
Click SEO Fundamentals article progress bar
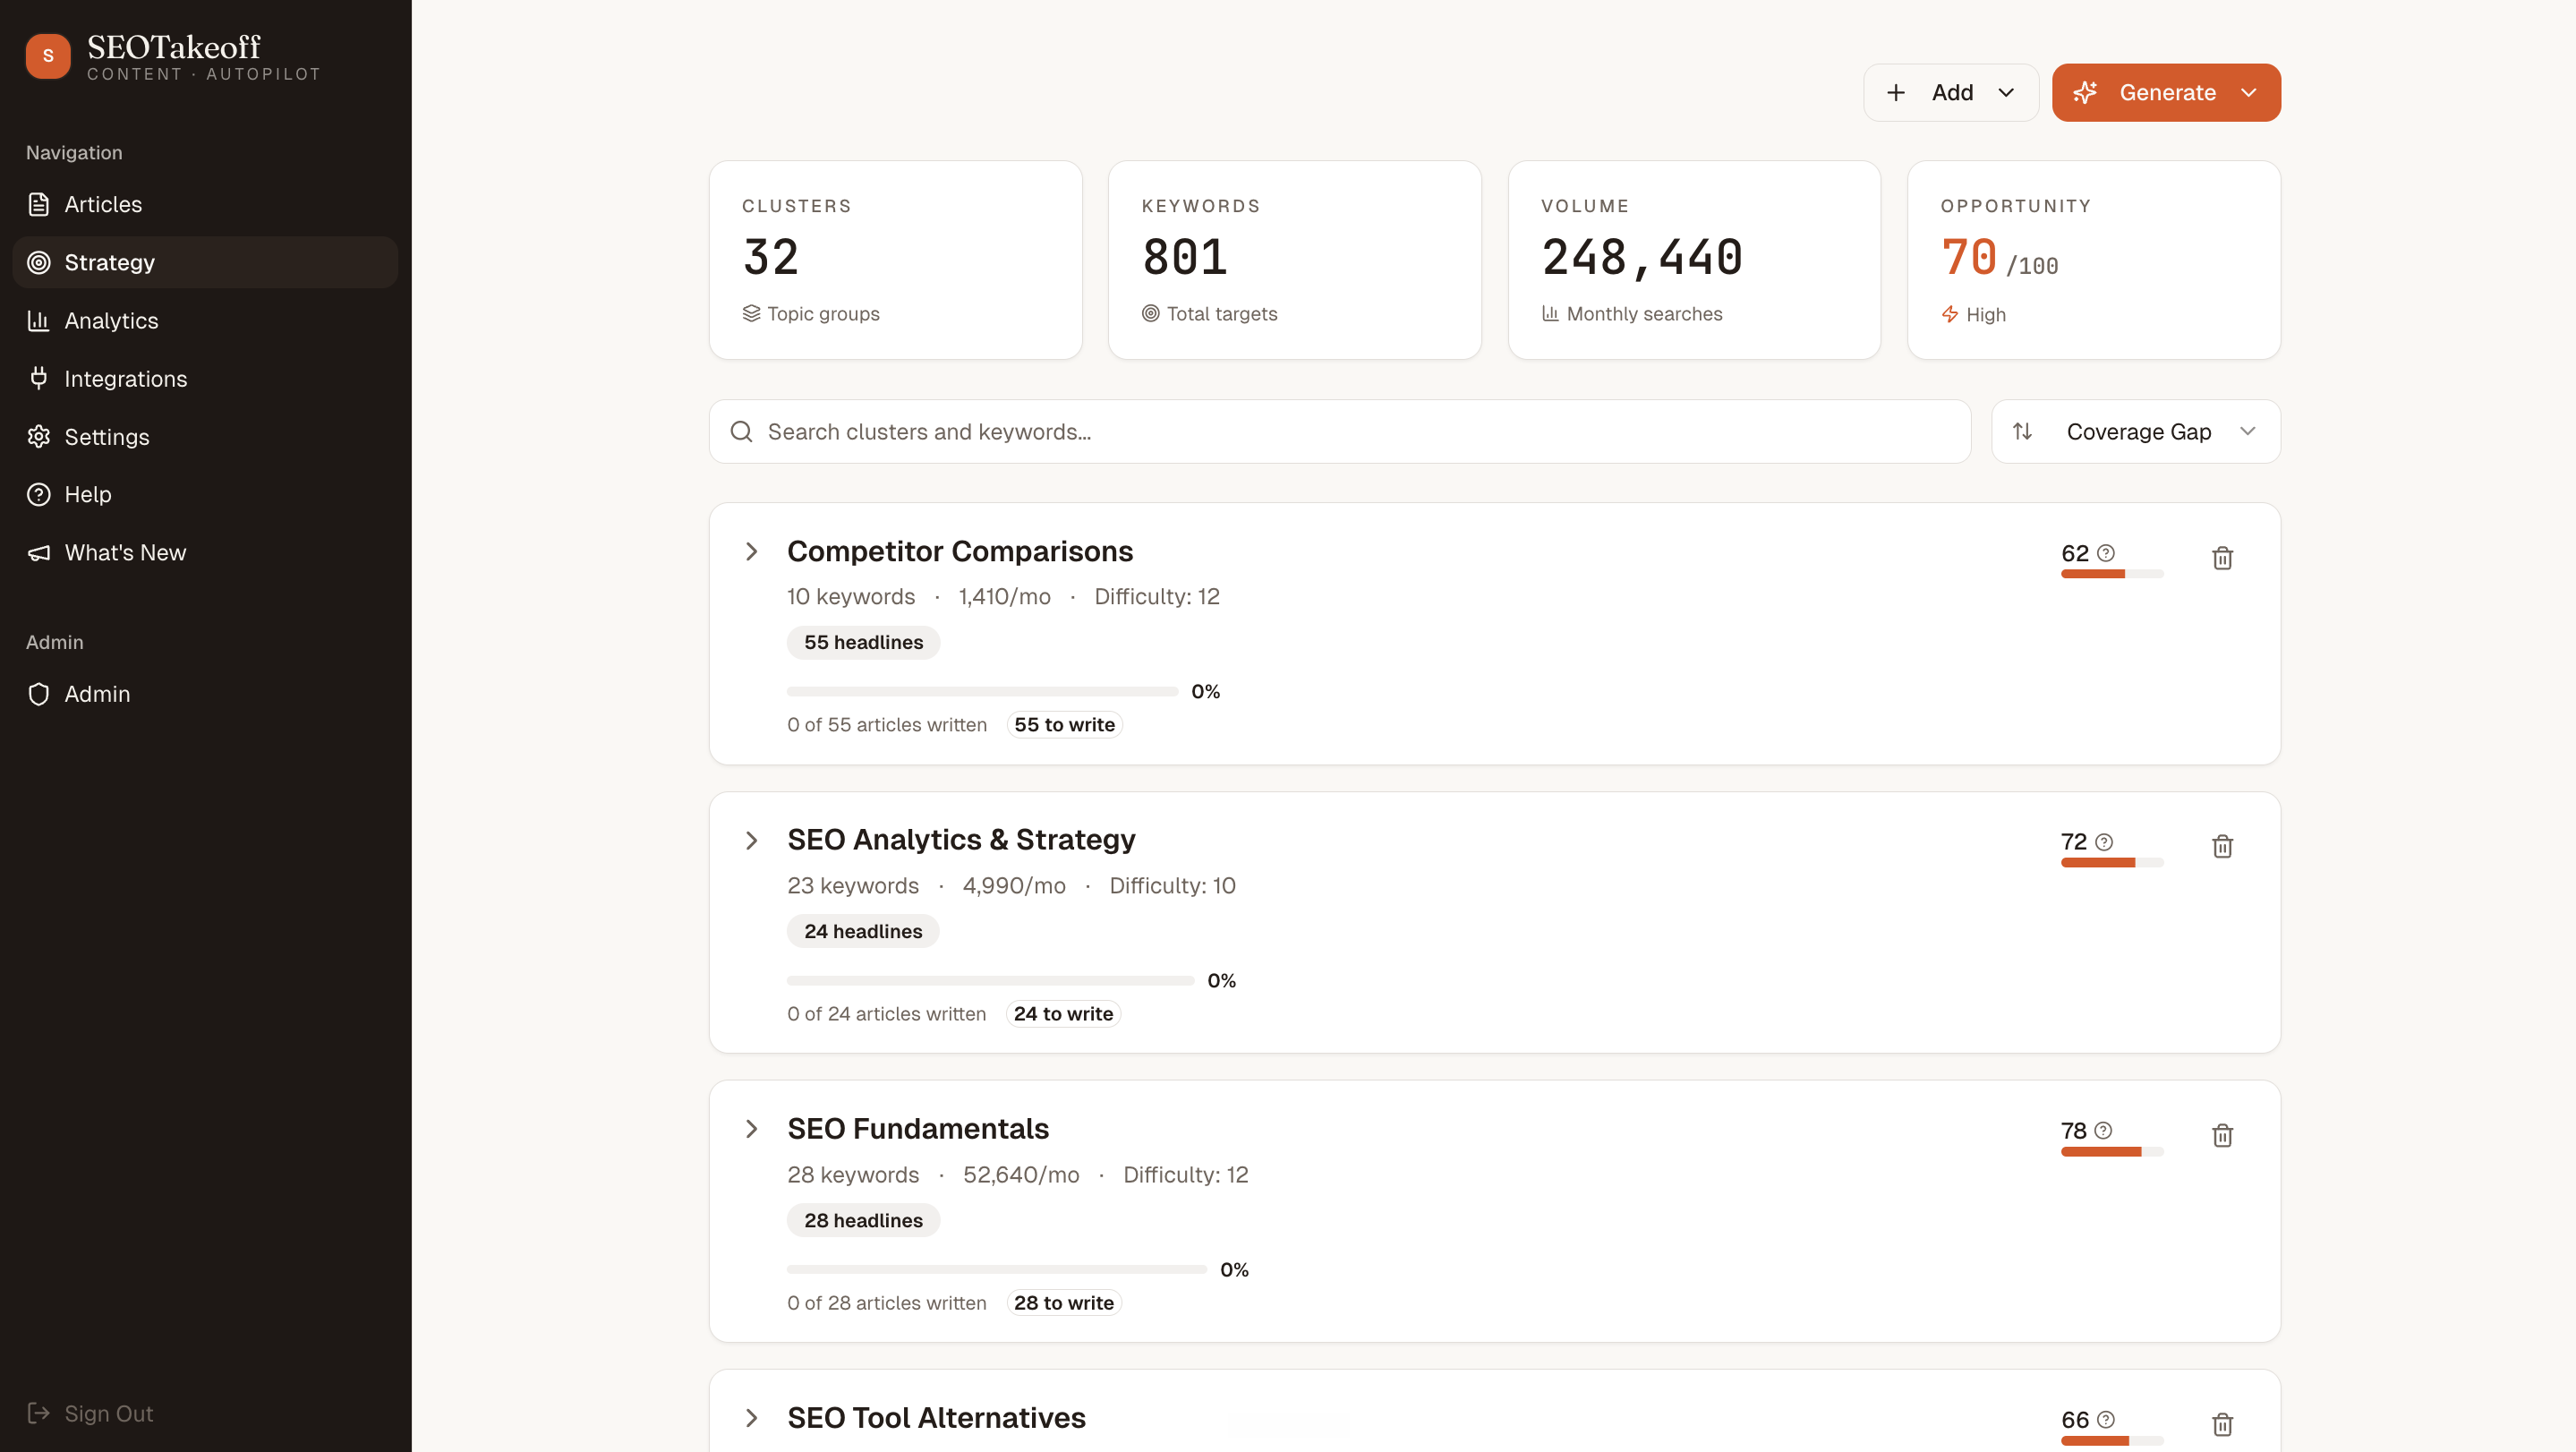pos(997,1269)
